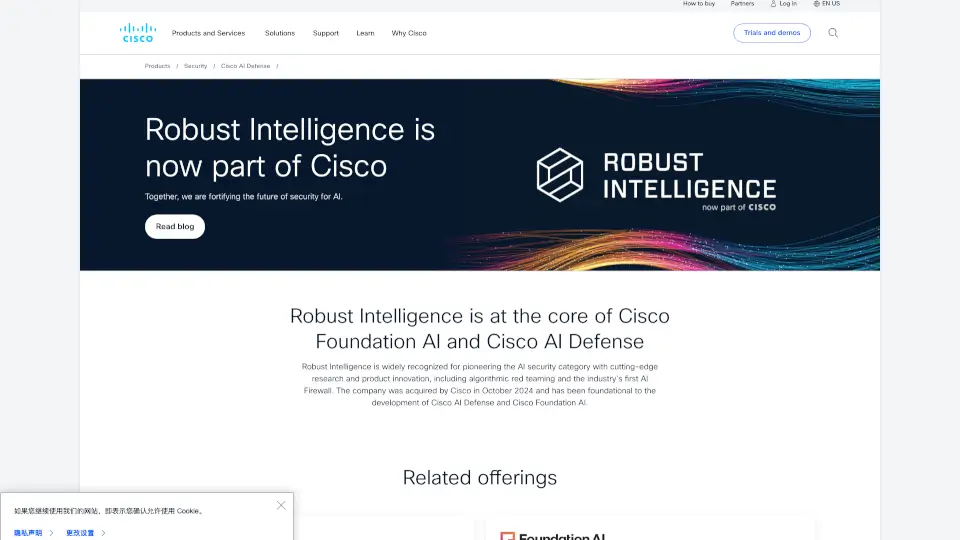The height and width of the screenshot is (540, 960).
Task: Click the Foundation AI logo icon
Action: 507,536
